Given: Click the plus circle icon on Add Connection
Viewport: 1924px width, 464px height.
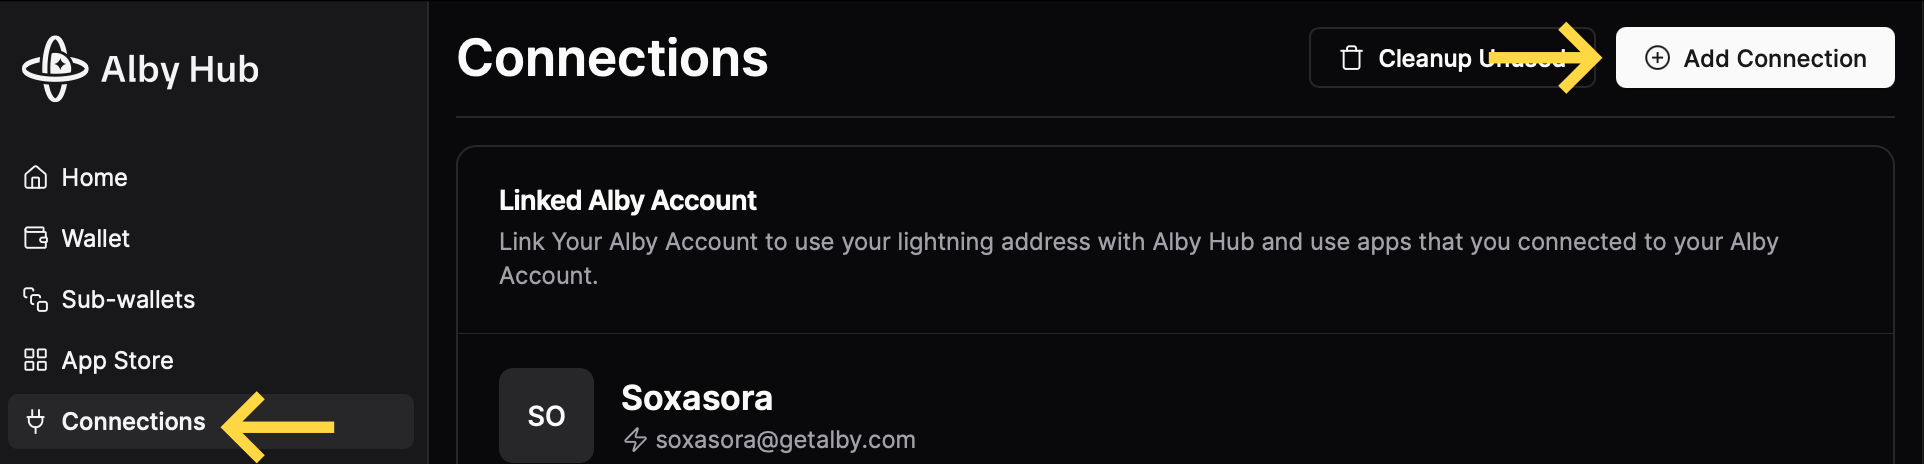Looking at the screenshot, I should pyautogui.click(x=1657, y=58).
